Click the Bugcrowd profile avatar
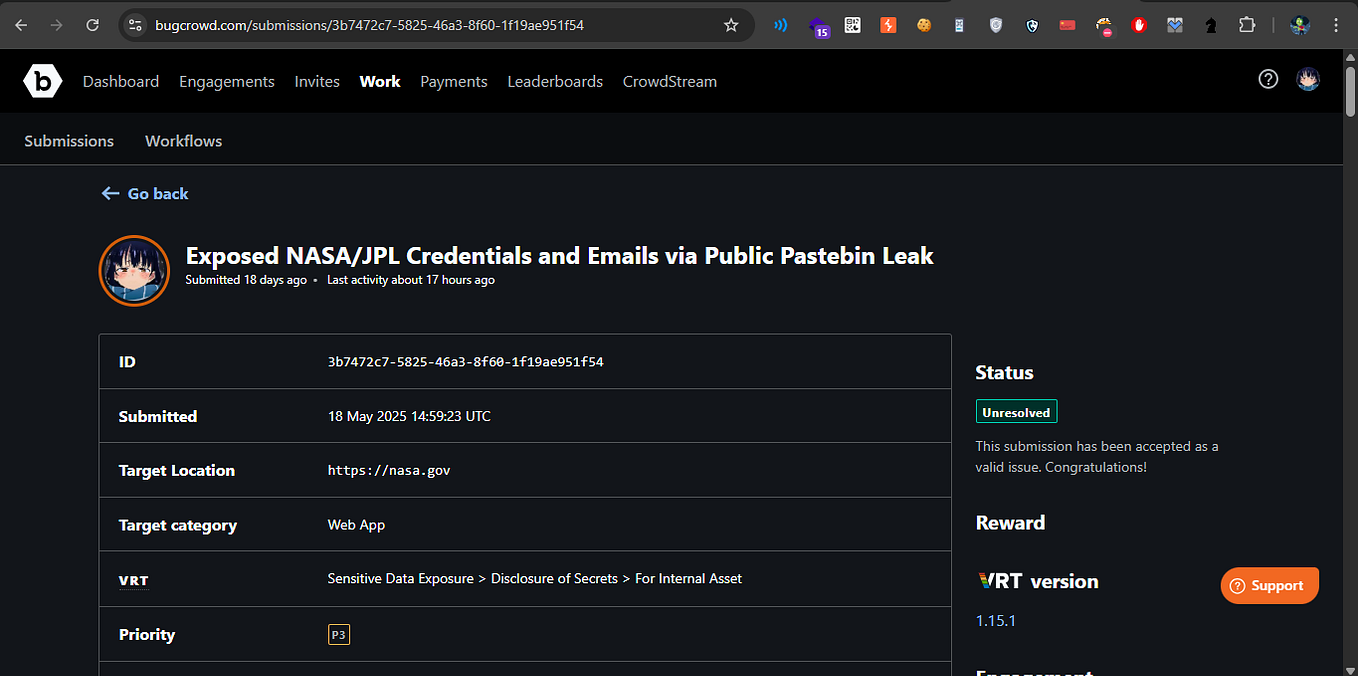The height and width of the screenshot is (676, 1358). click(x=1308, y=79)
